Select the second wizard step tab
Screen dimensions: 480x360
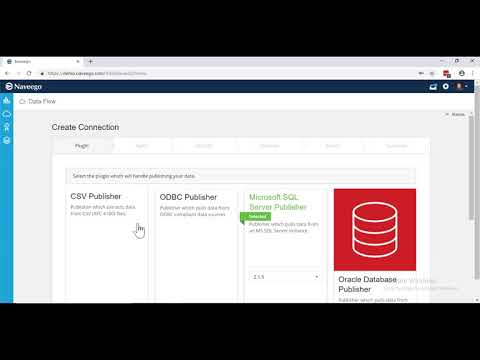[x=142, y=146]
